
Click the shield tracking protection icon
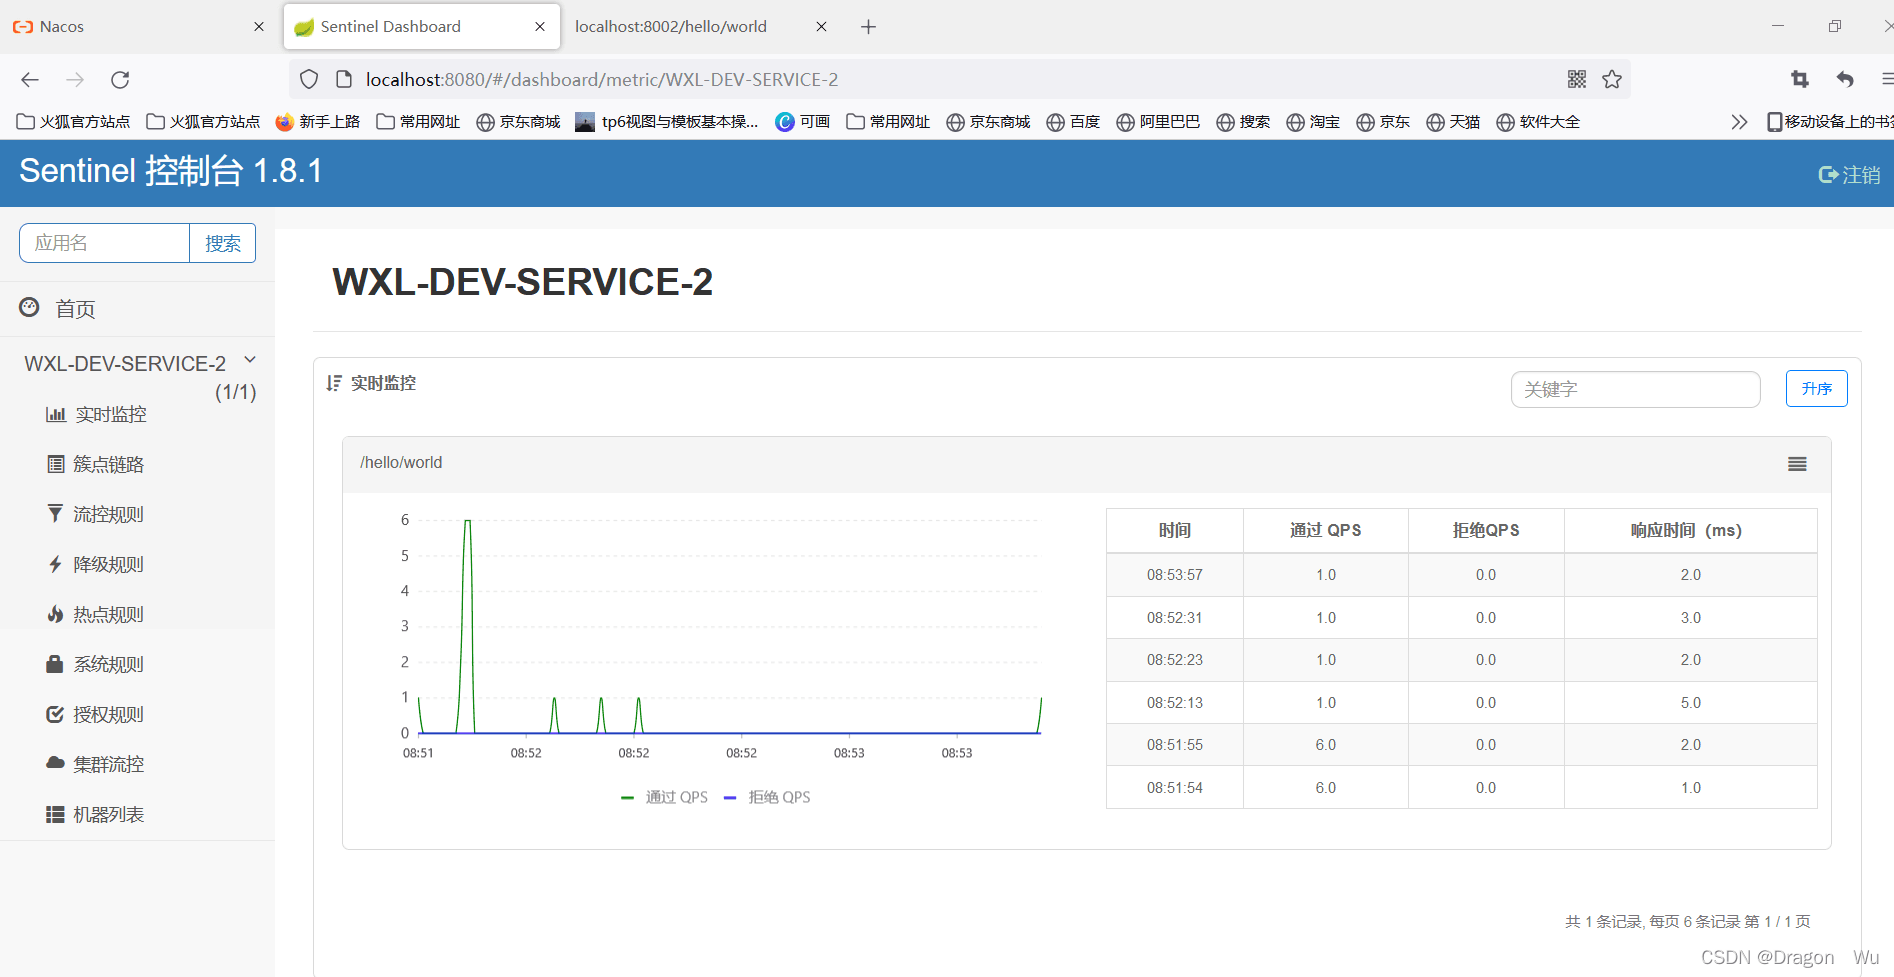click(x=309, y=80)
